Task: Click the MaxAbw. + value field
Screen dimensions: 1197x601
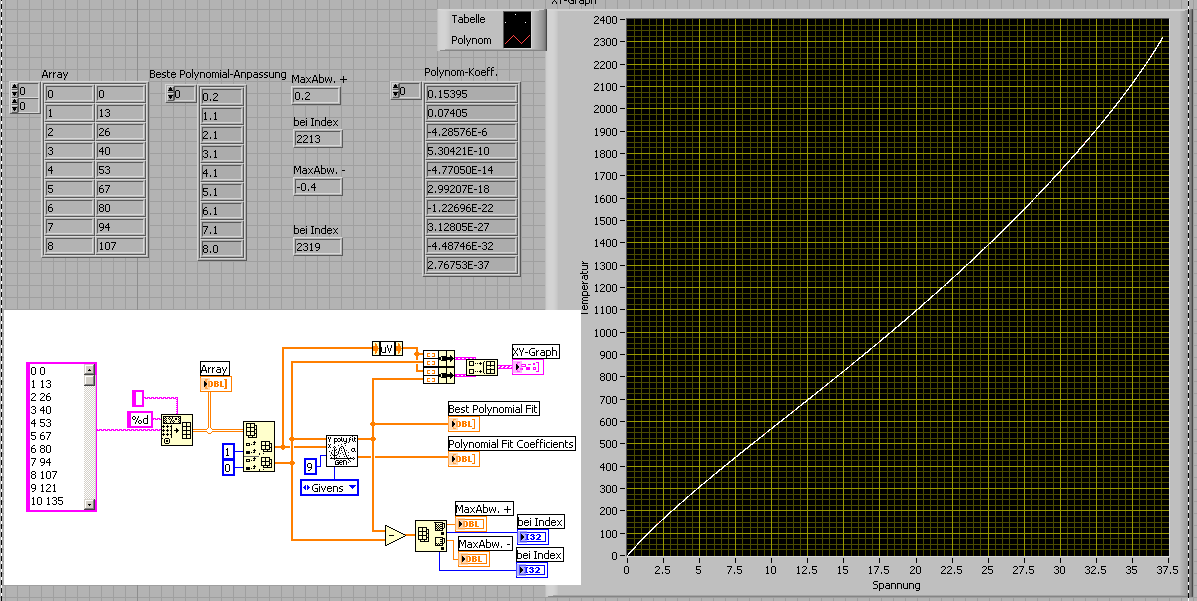Action: click(317, 95)
